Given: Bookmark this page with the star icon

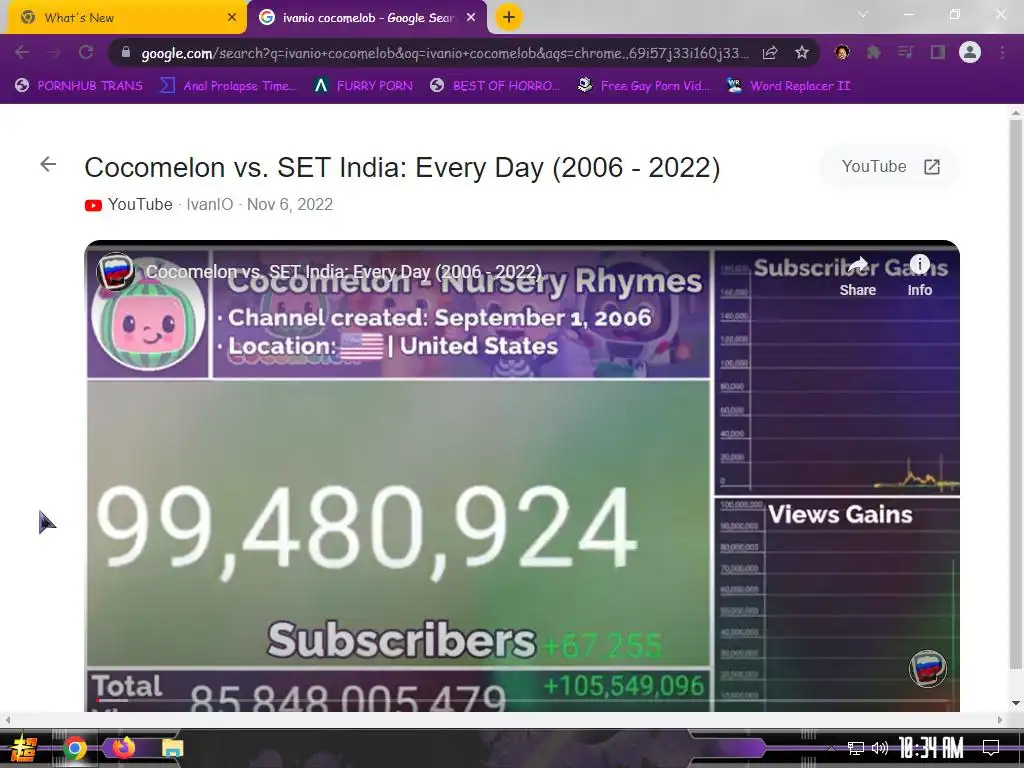Looking at the screenshot, I should pyautogui.click(x=802, y=53).
